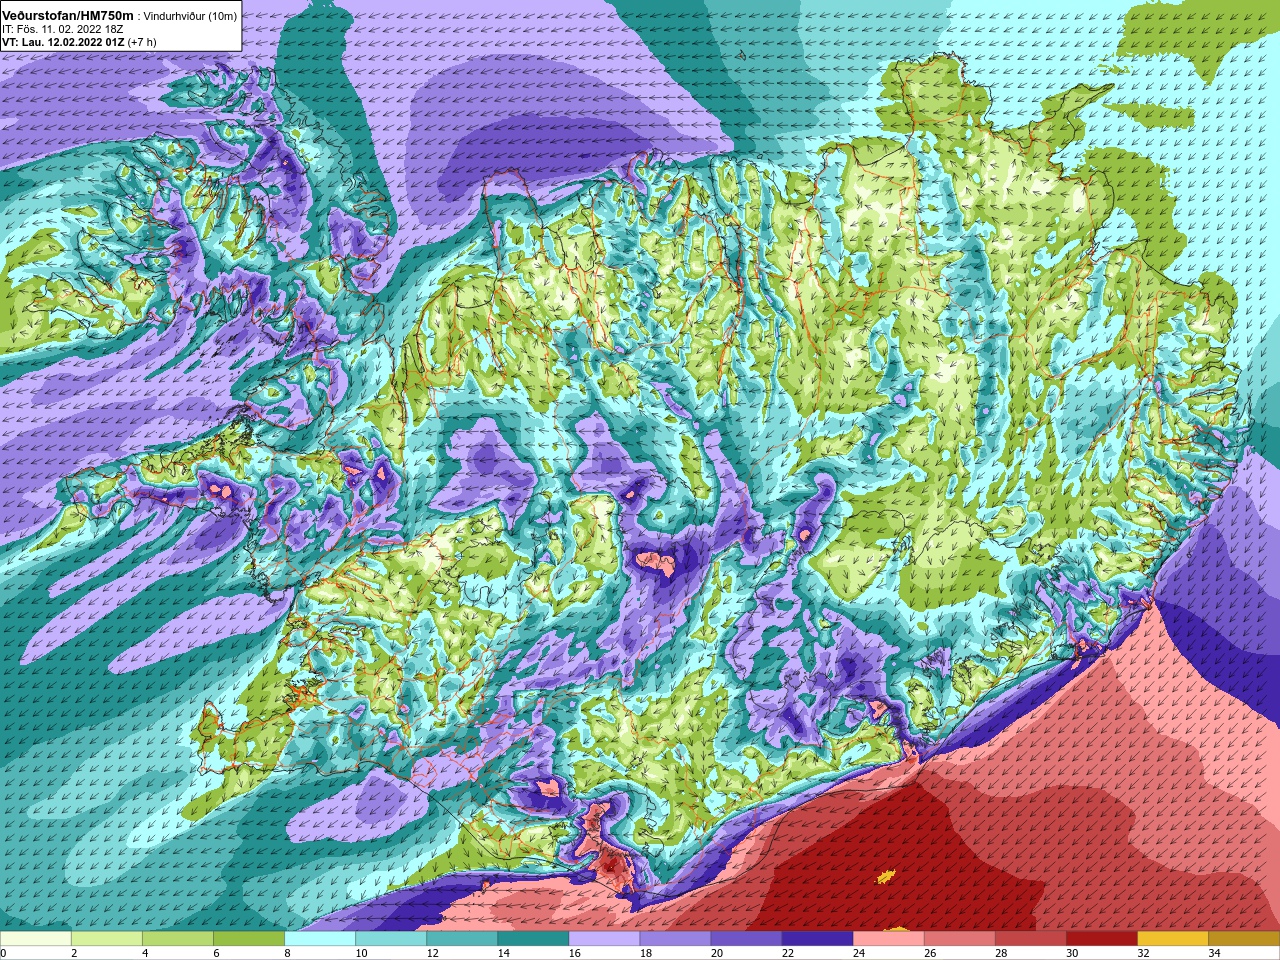Pick the 4–6 green legend swatch
Screen dimensions: 1280x960
(178, 939)
